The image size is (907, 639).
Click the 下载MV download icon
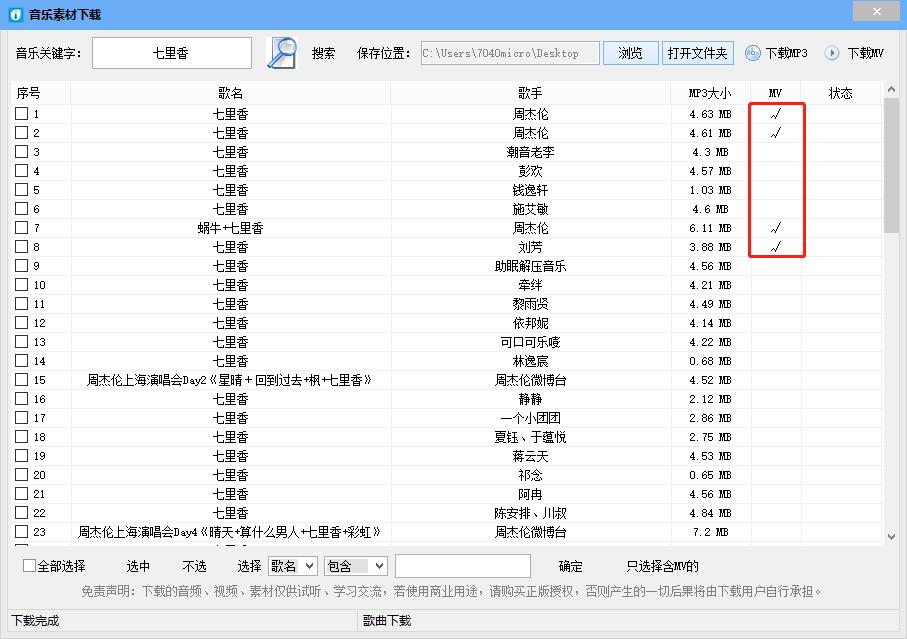coord(831,53)
